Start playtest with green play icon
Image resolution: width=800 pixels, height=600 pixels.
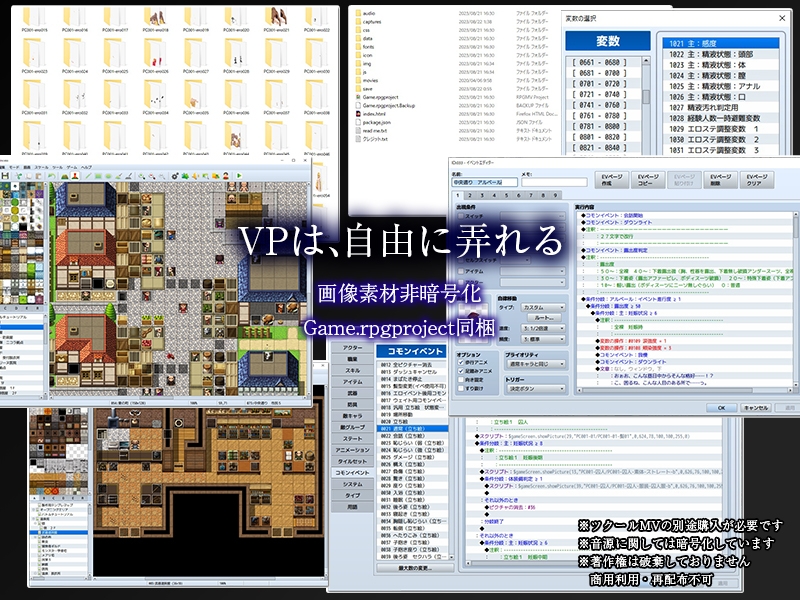(x=239, y=175)
